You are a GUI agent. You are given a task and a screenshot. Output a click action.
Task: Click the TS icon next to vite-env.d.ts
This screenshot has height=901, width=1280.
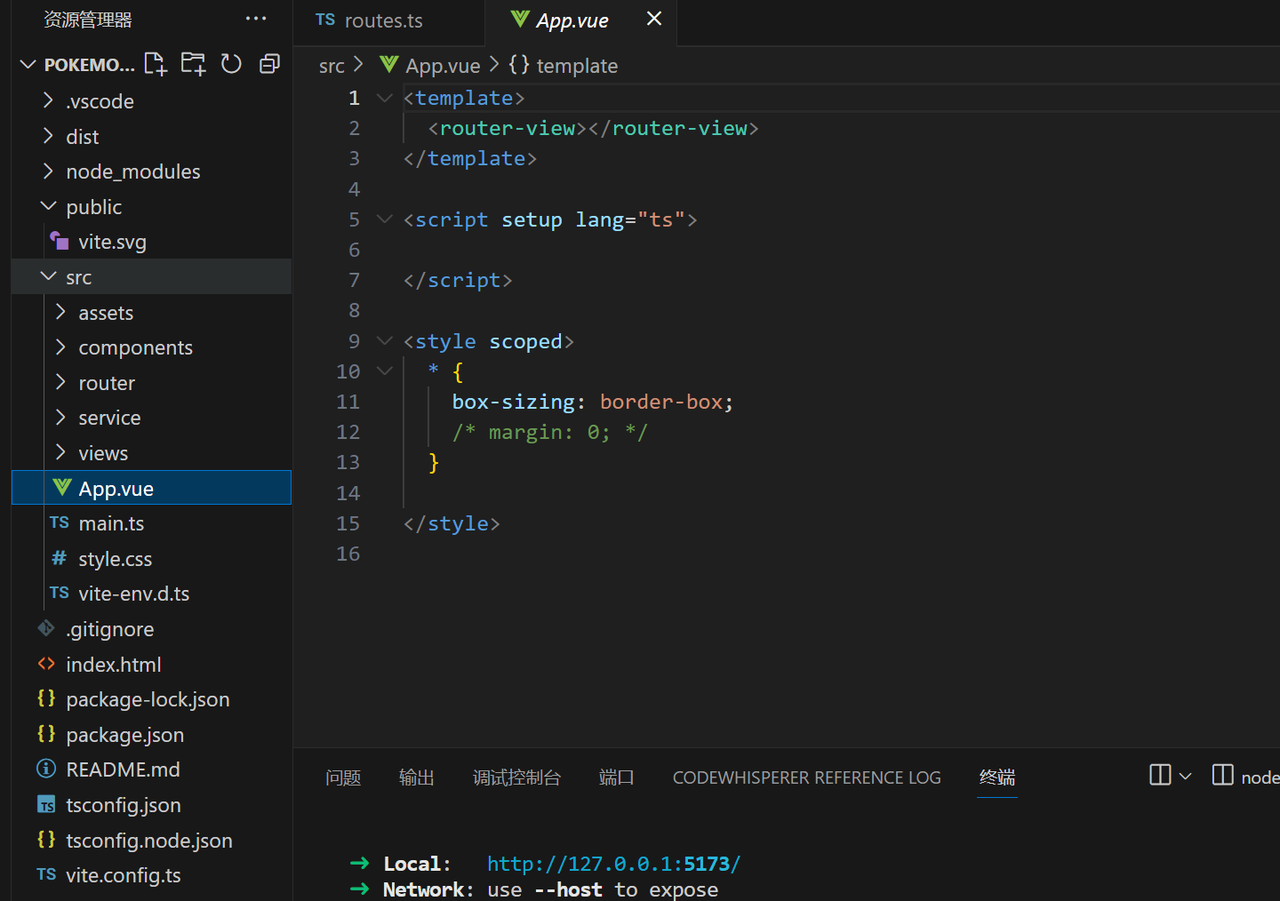59,593
